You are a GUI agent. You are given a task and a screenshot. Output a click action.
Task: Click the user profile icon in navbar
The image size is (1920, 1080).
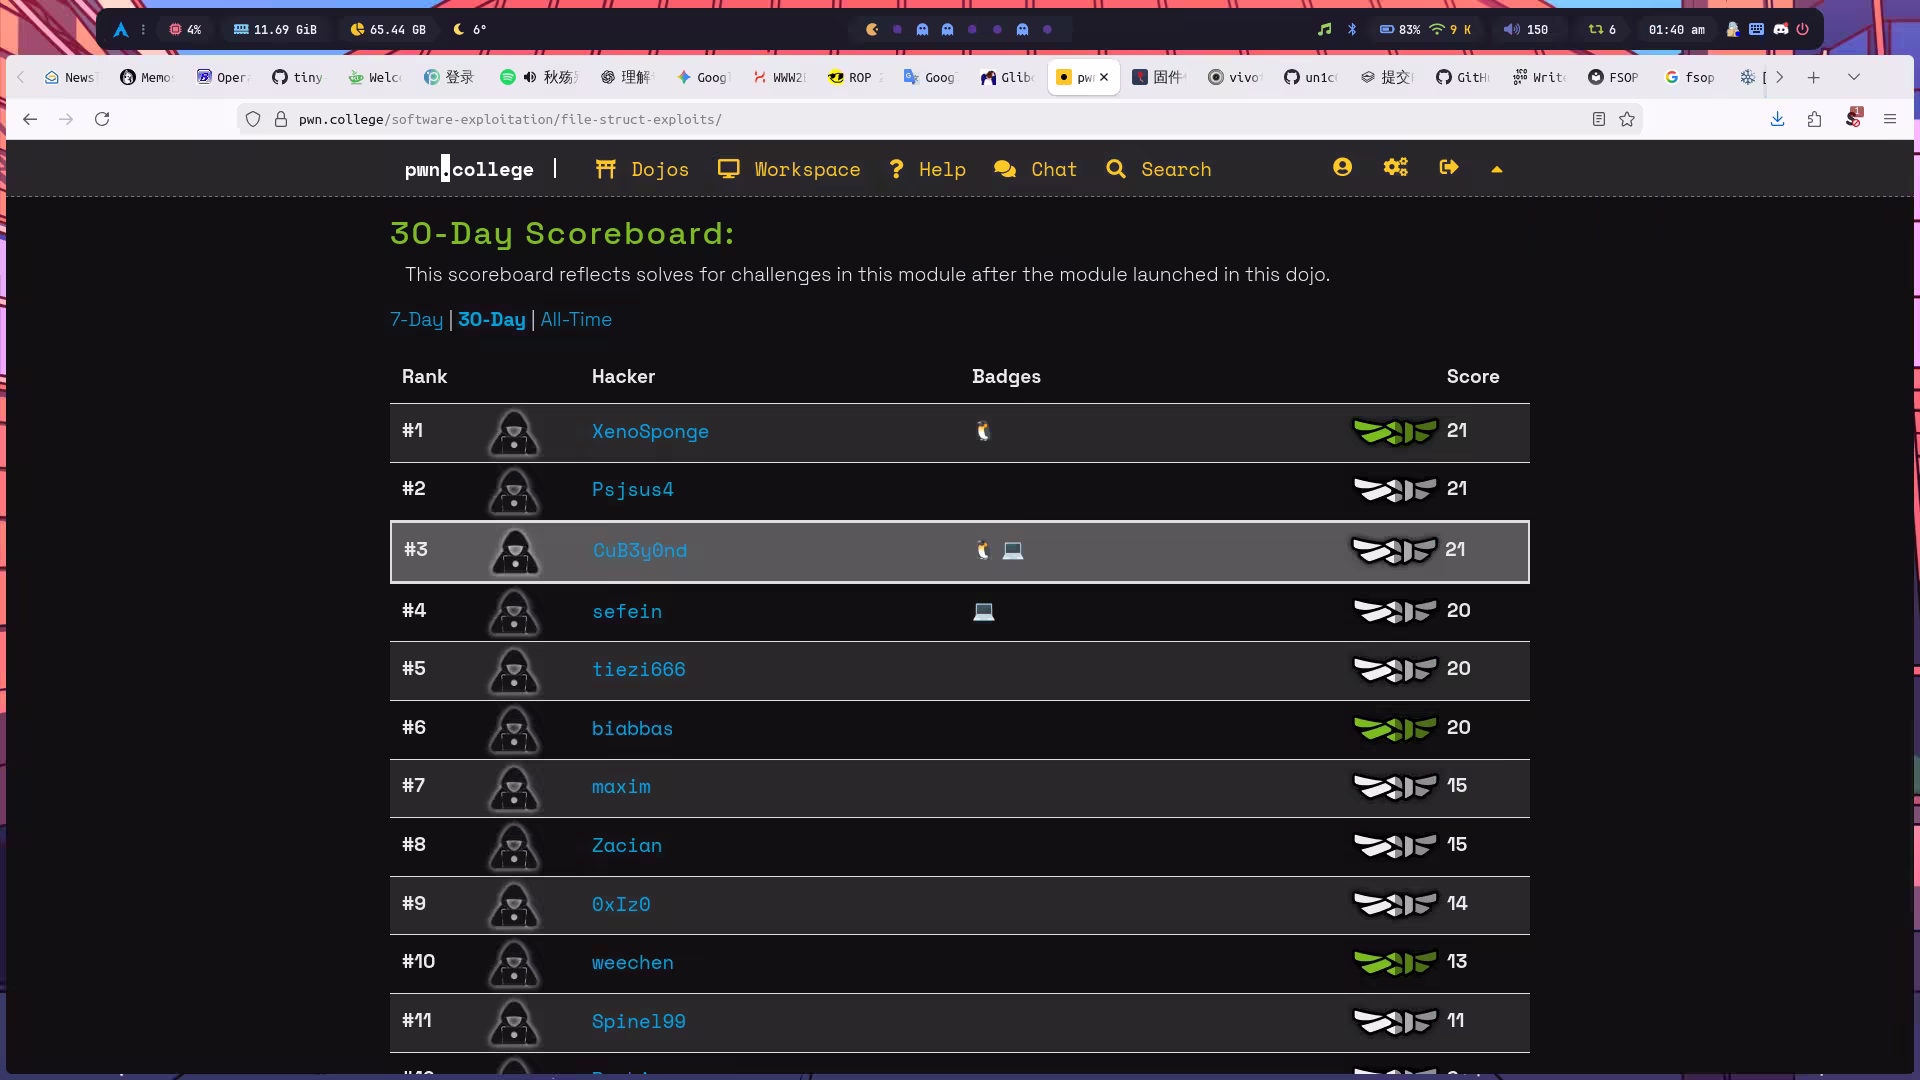click(x=1342, y=167)
